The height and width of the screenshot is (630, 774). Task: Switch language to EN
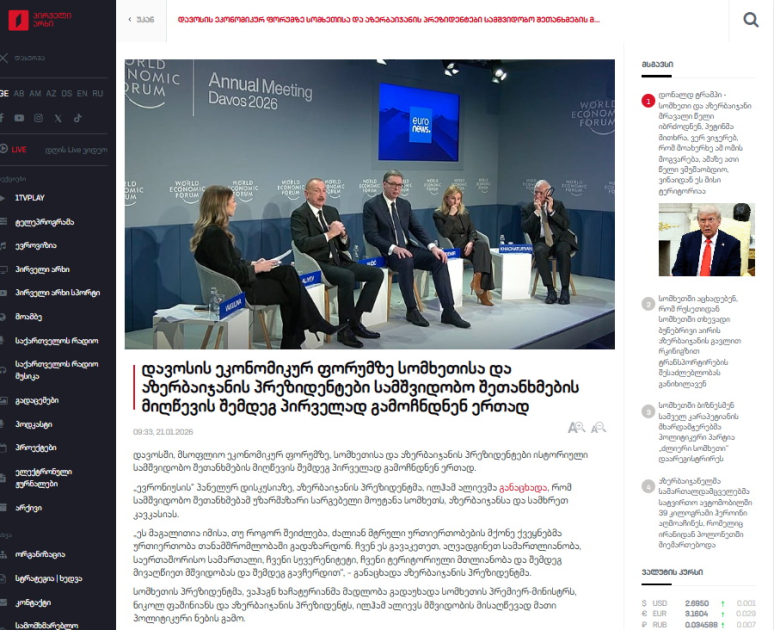point(83,93)
